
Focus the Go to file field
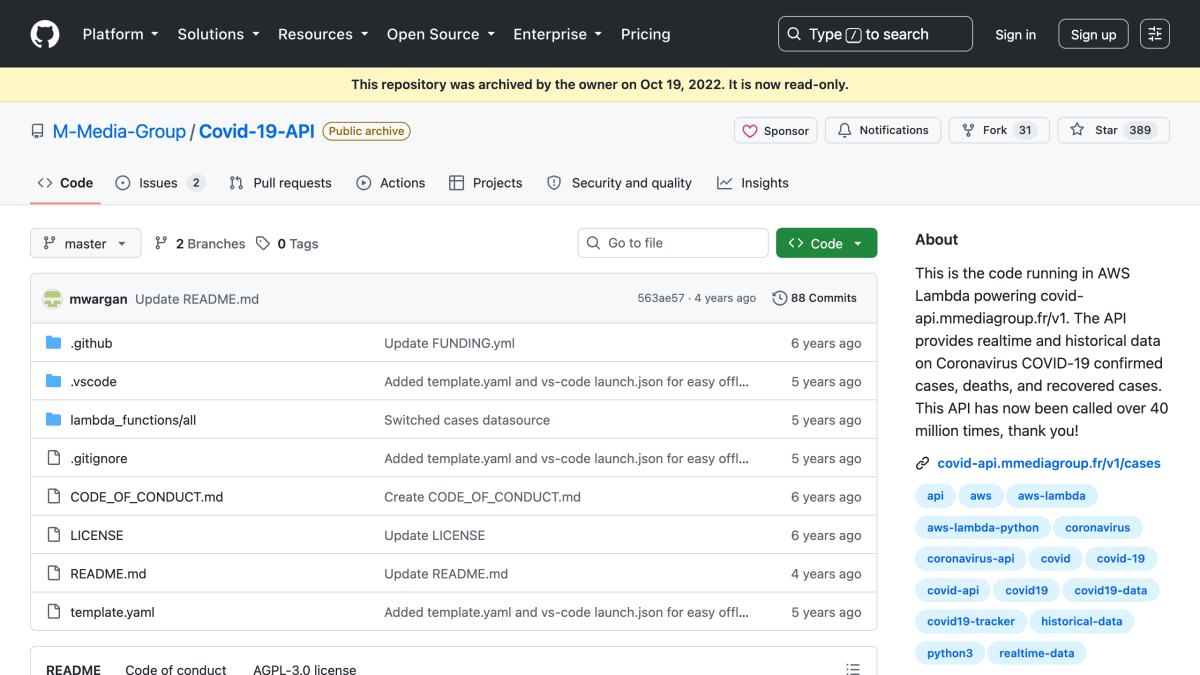click(673, 243)
